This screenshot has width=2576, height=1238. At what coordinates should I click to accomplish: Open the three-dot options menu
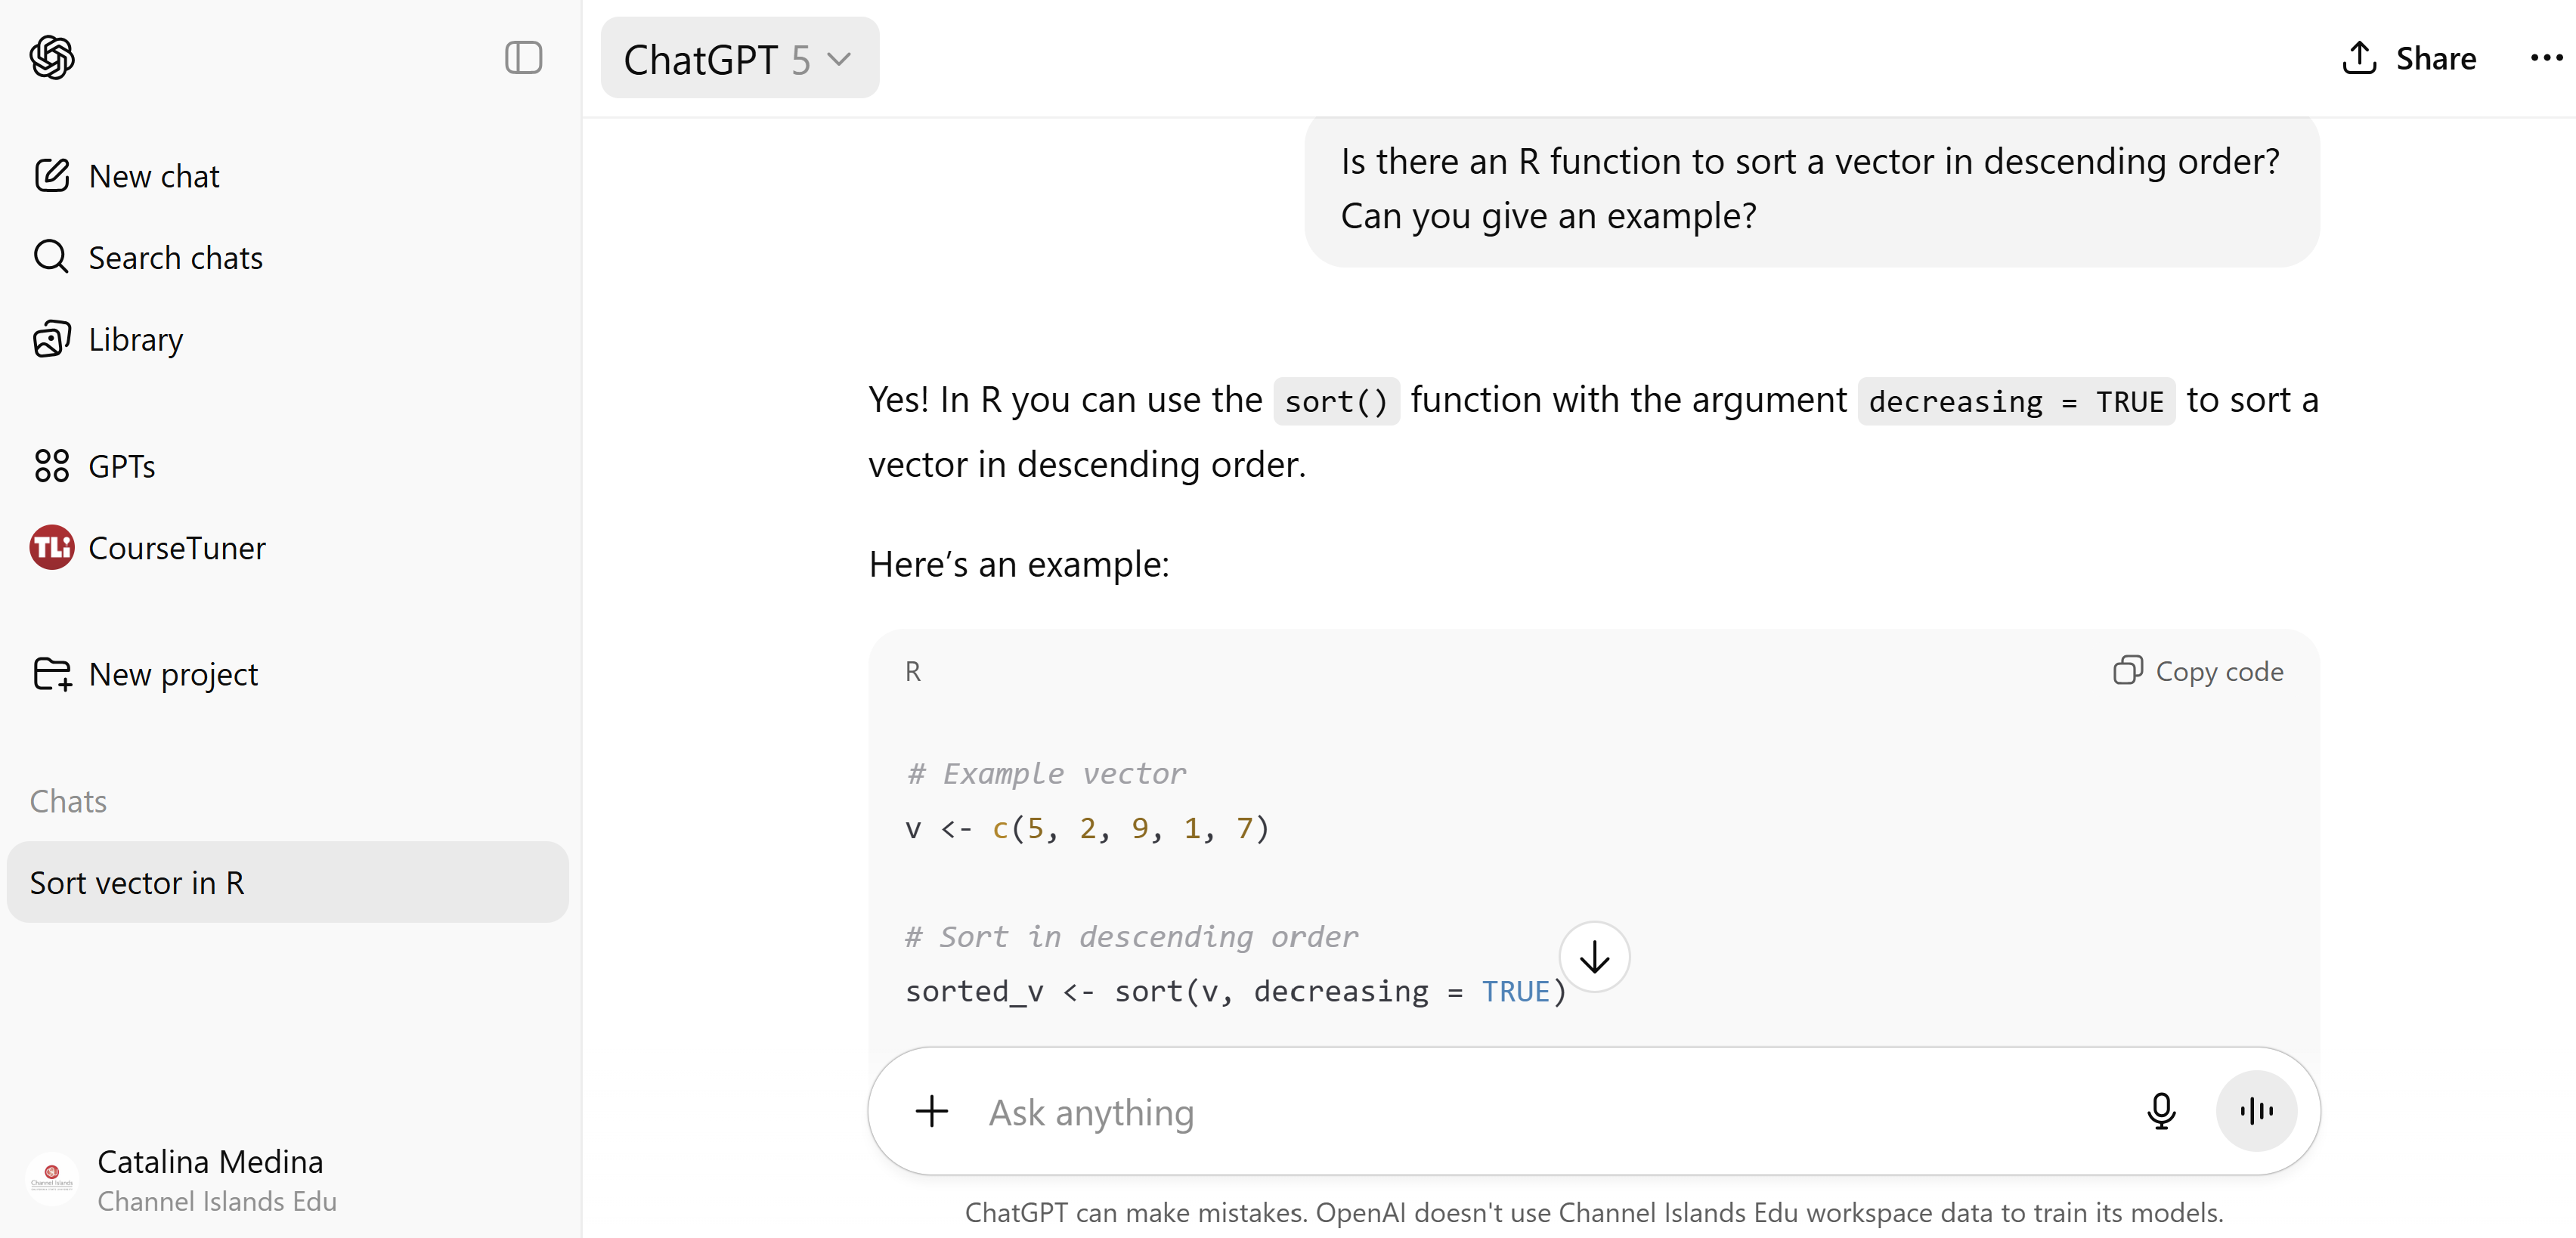pyautogui.click(x=2545, y=58)
